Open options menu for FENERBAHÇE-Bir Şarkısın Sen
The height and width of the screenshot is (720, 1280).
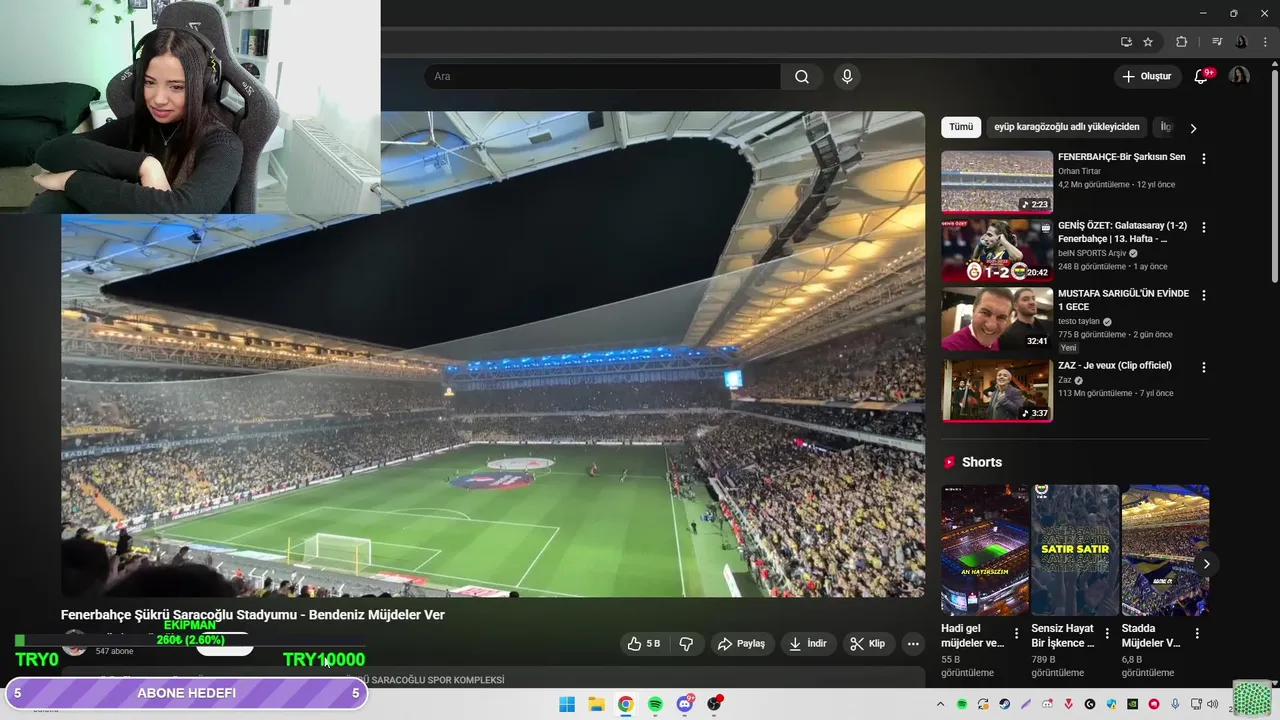tap(1204, 159)
